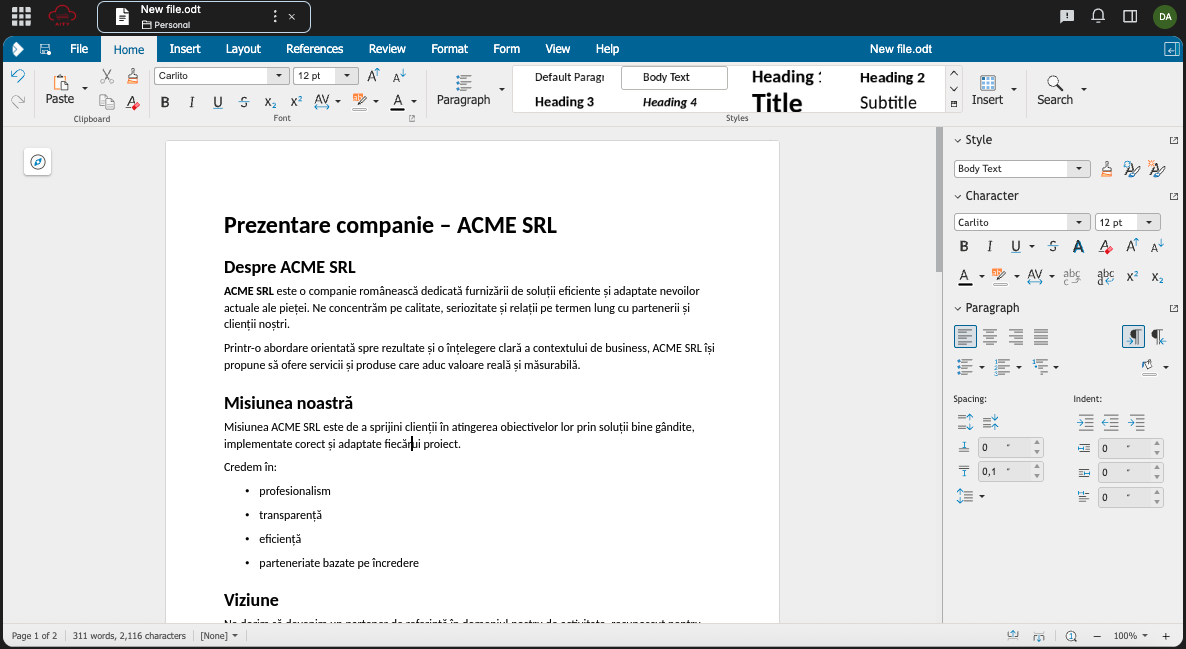Viewport: 1186px width, 649px height.
Task: Toggle Italic in the sidebar Character panel
Action: coord(990,247)
